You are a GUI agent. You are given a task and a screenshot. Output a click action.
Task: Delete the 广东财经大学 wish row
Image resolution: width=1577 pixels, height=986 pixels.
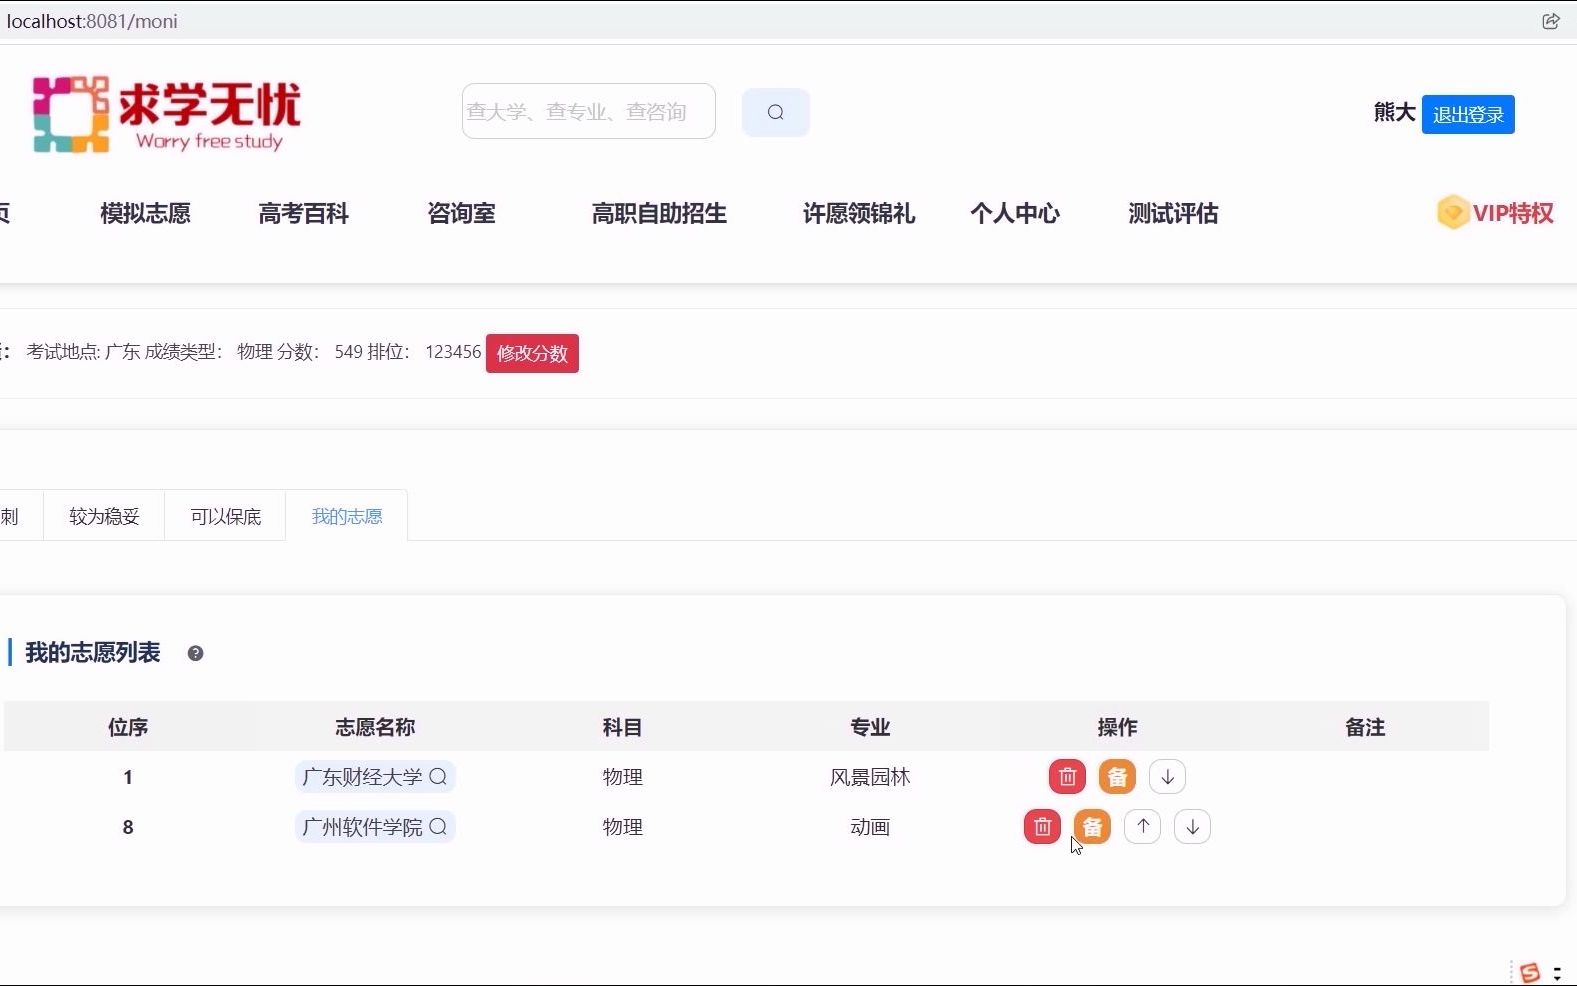1067,777
